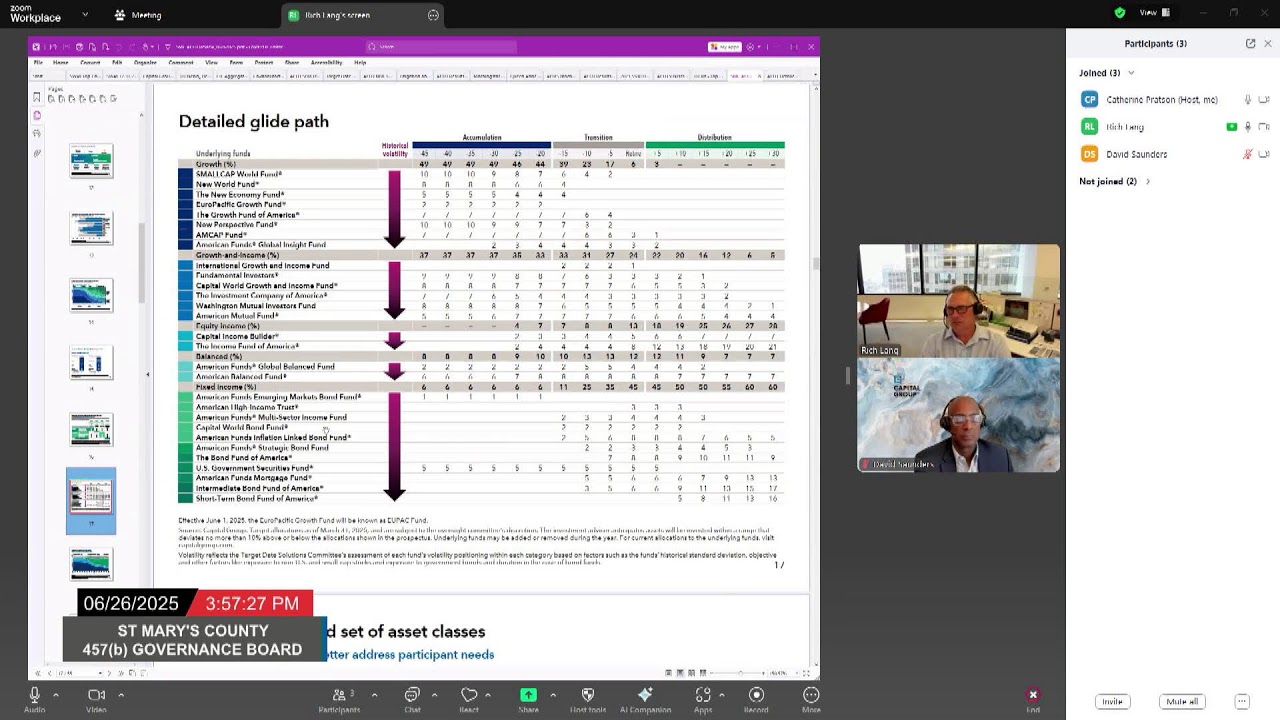Select the blurred blue-text link at the page bottom

(x=409, y=655)
